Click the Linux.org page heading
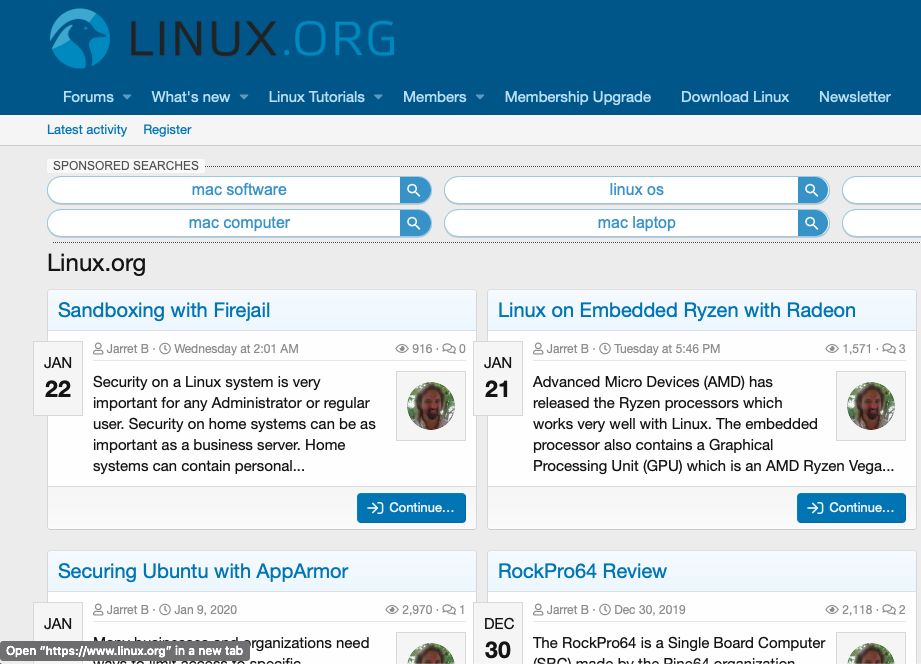The height and width of the screenshot is (664, 921). 96,263
